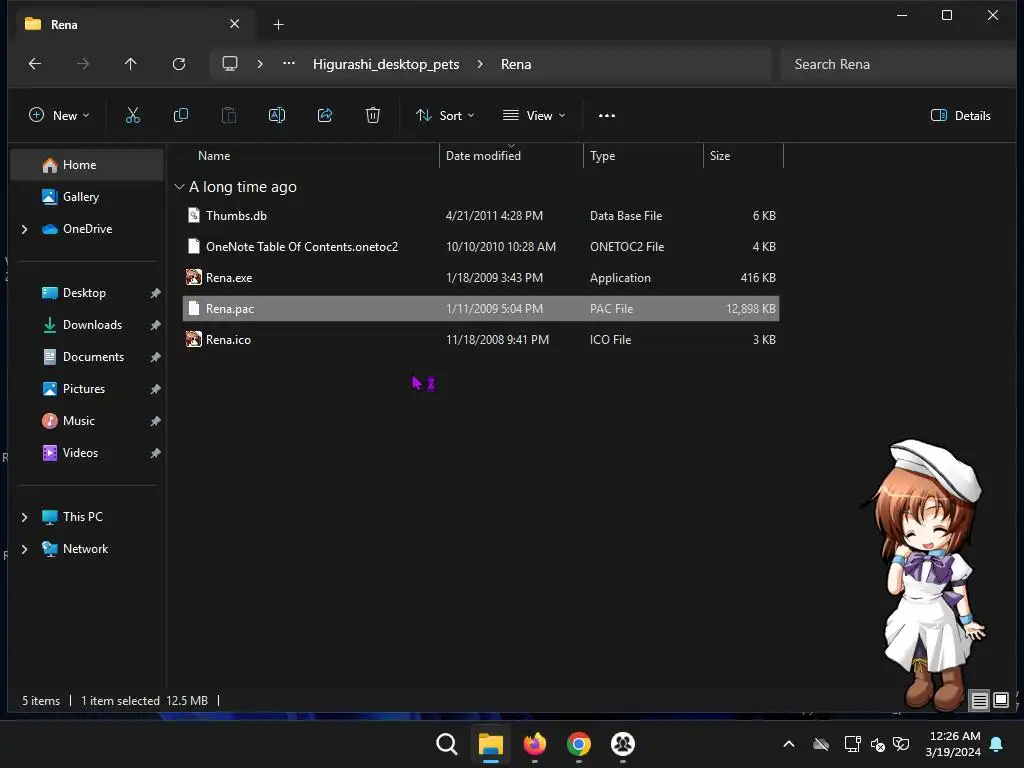The height and width of the screenshot is (768, 1024).
Task: Click the round white taskbar app icon
Action: click(623, 744)
